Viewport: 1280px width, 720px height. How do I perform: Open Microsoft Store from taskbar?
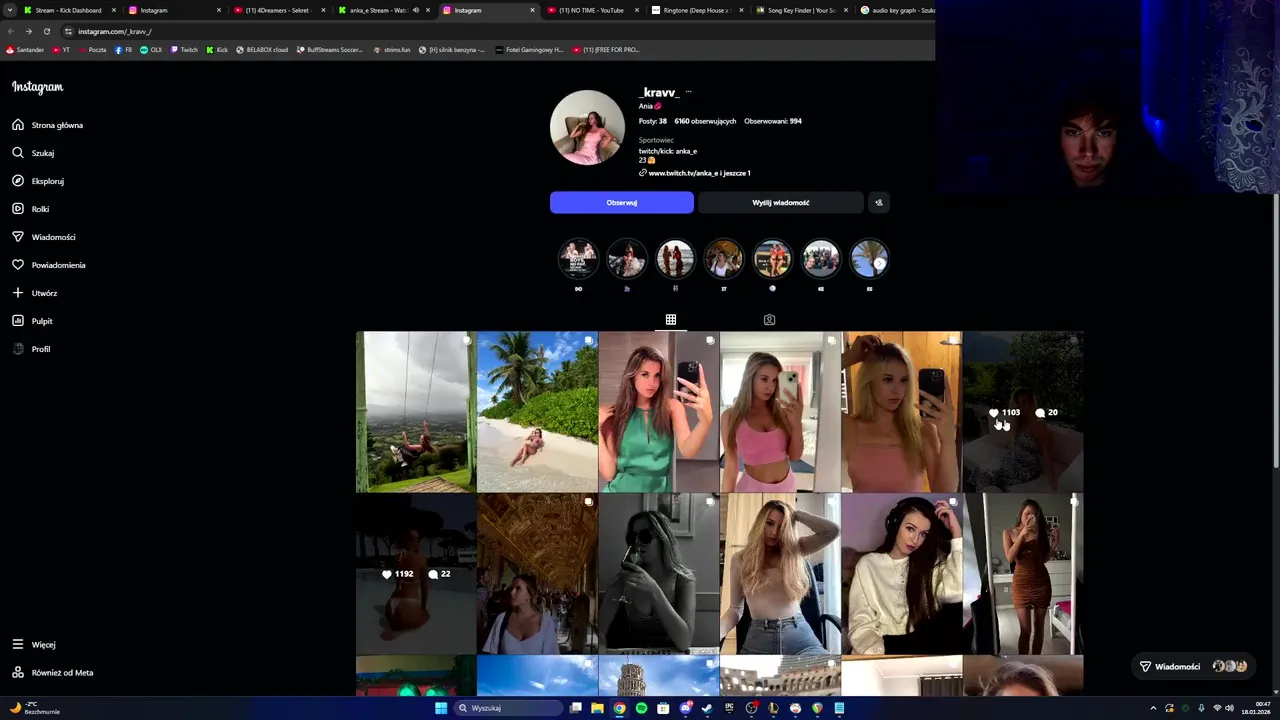663,708
